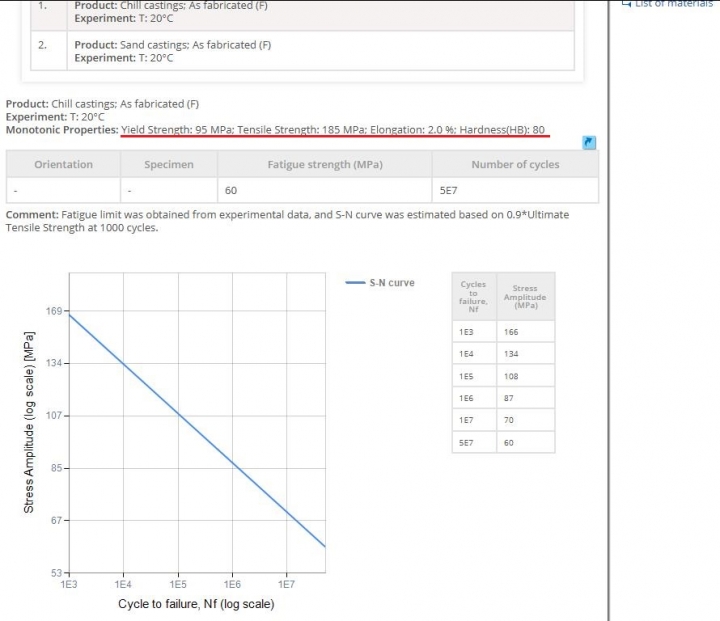
Task: Click the Orientation column header
Action: tap(63, 164)
